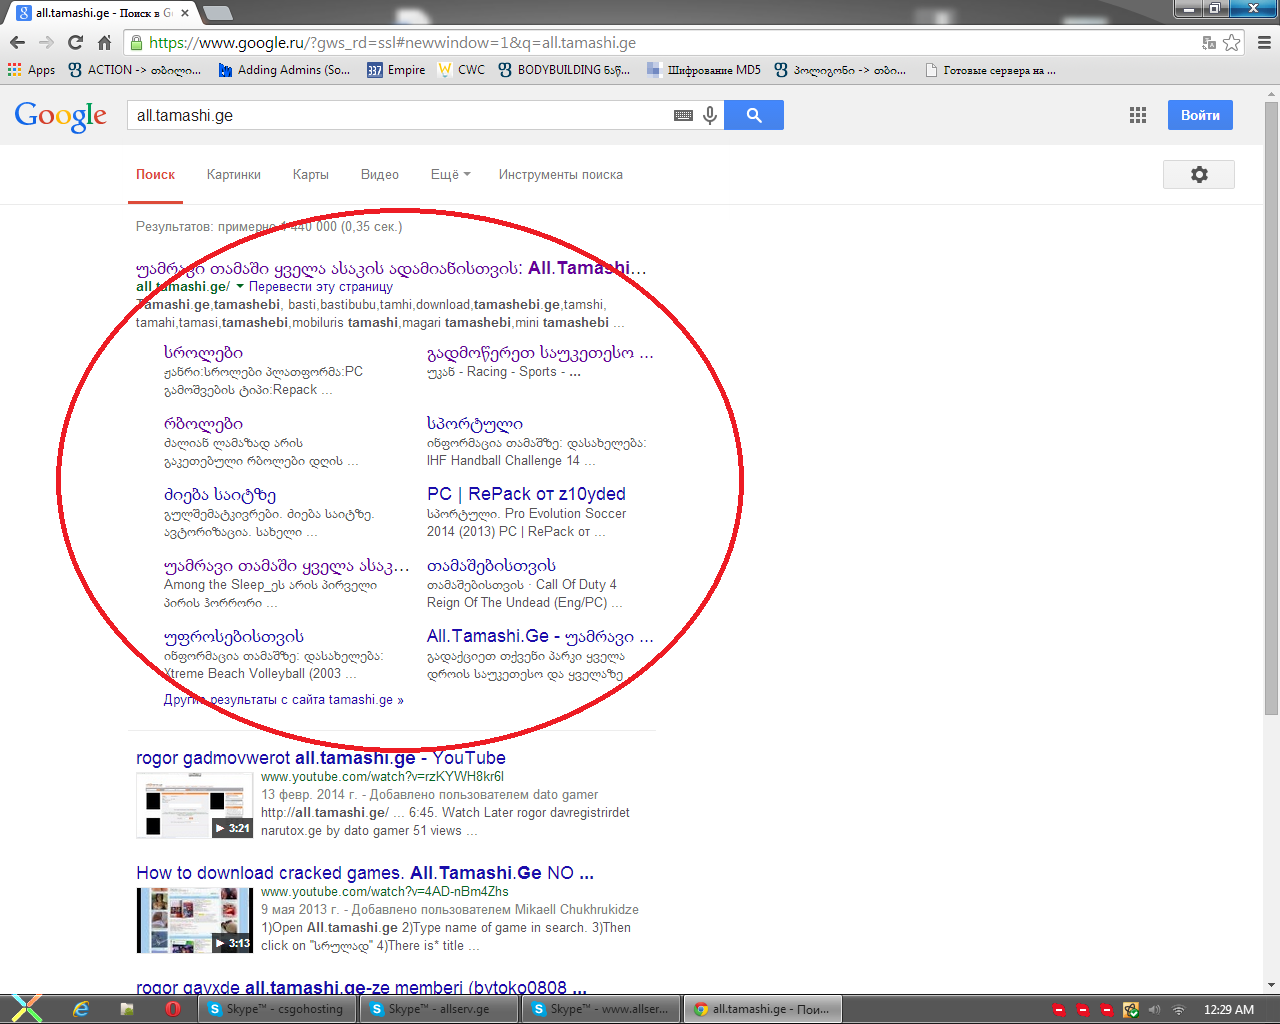Open the PC | RePack от z10yded sitelink
This screenshot has height=1024, width=1280.
pos(526,494)
